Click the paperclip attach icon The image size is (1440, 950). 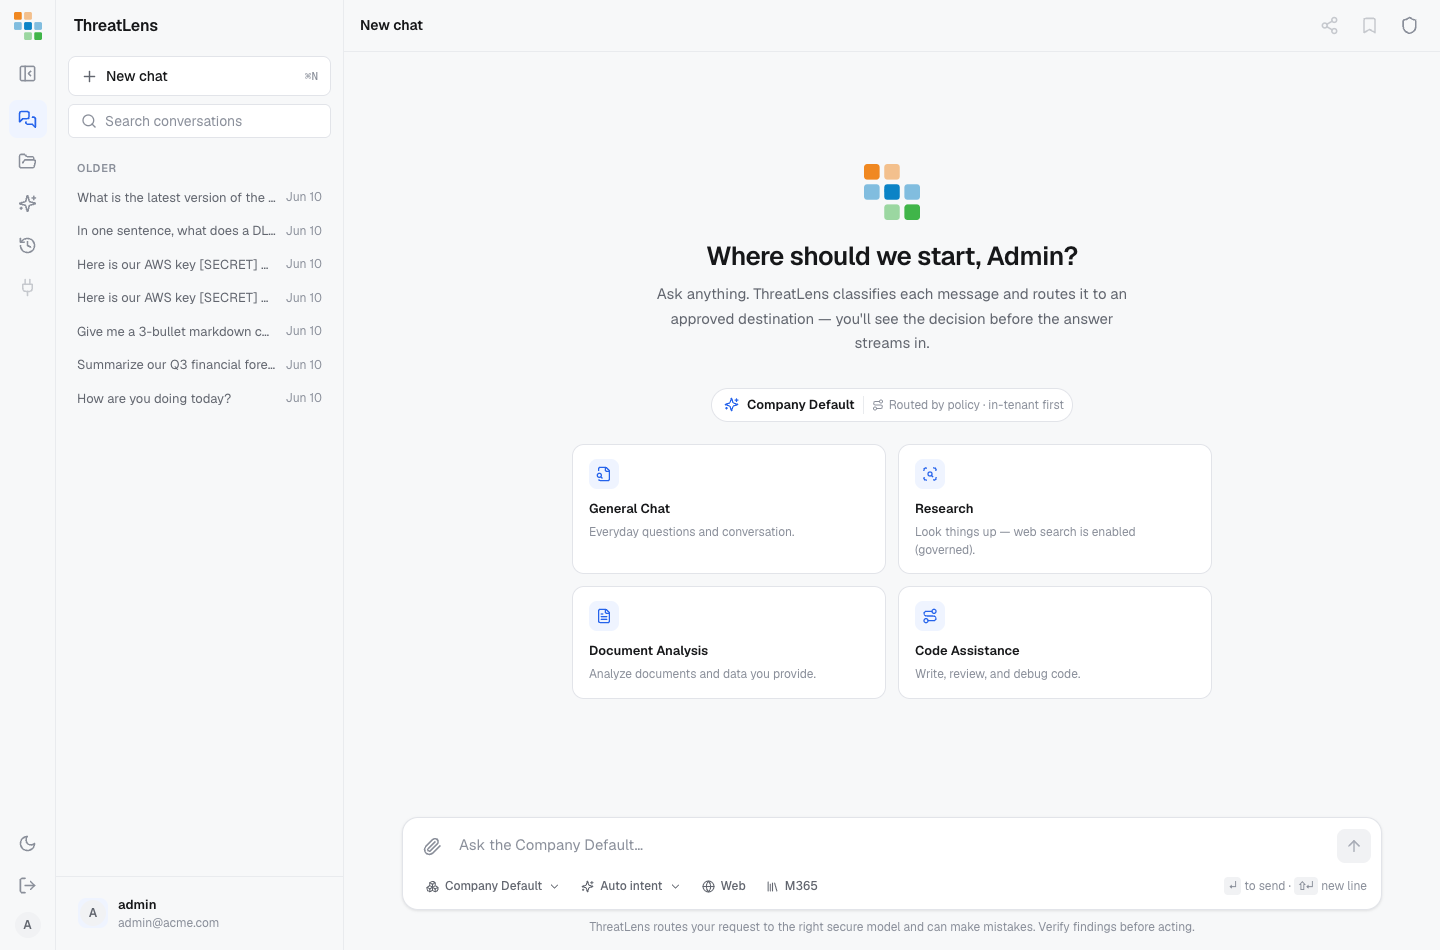tap(432, 846)
